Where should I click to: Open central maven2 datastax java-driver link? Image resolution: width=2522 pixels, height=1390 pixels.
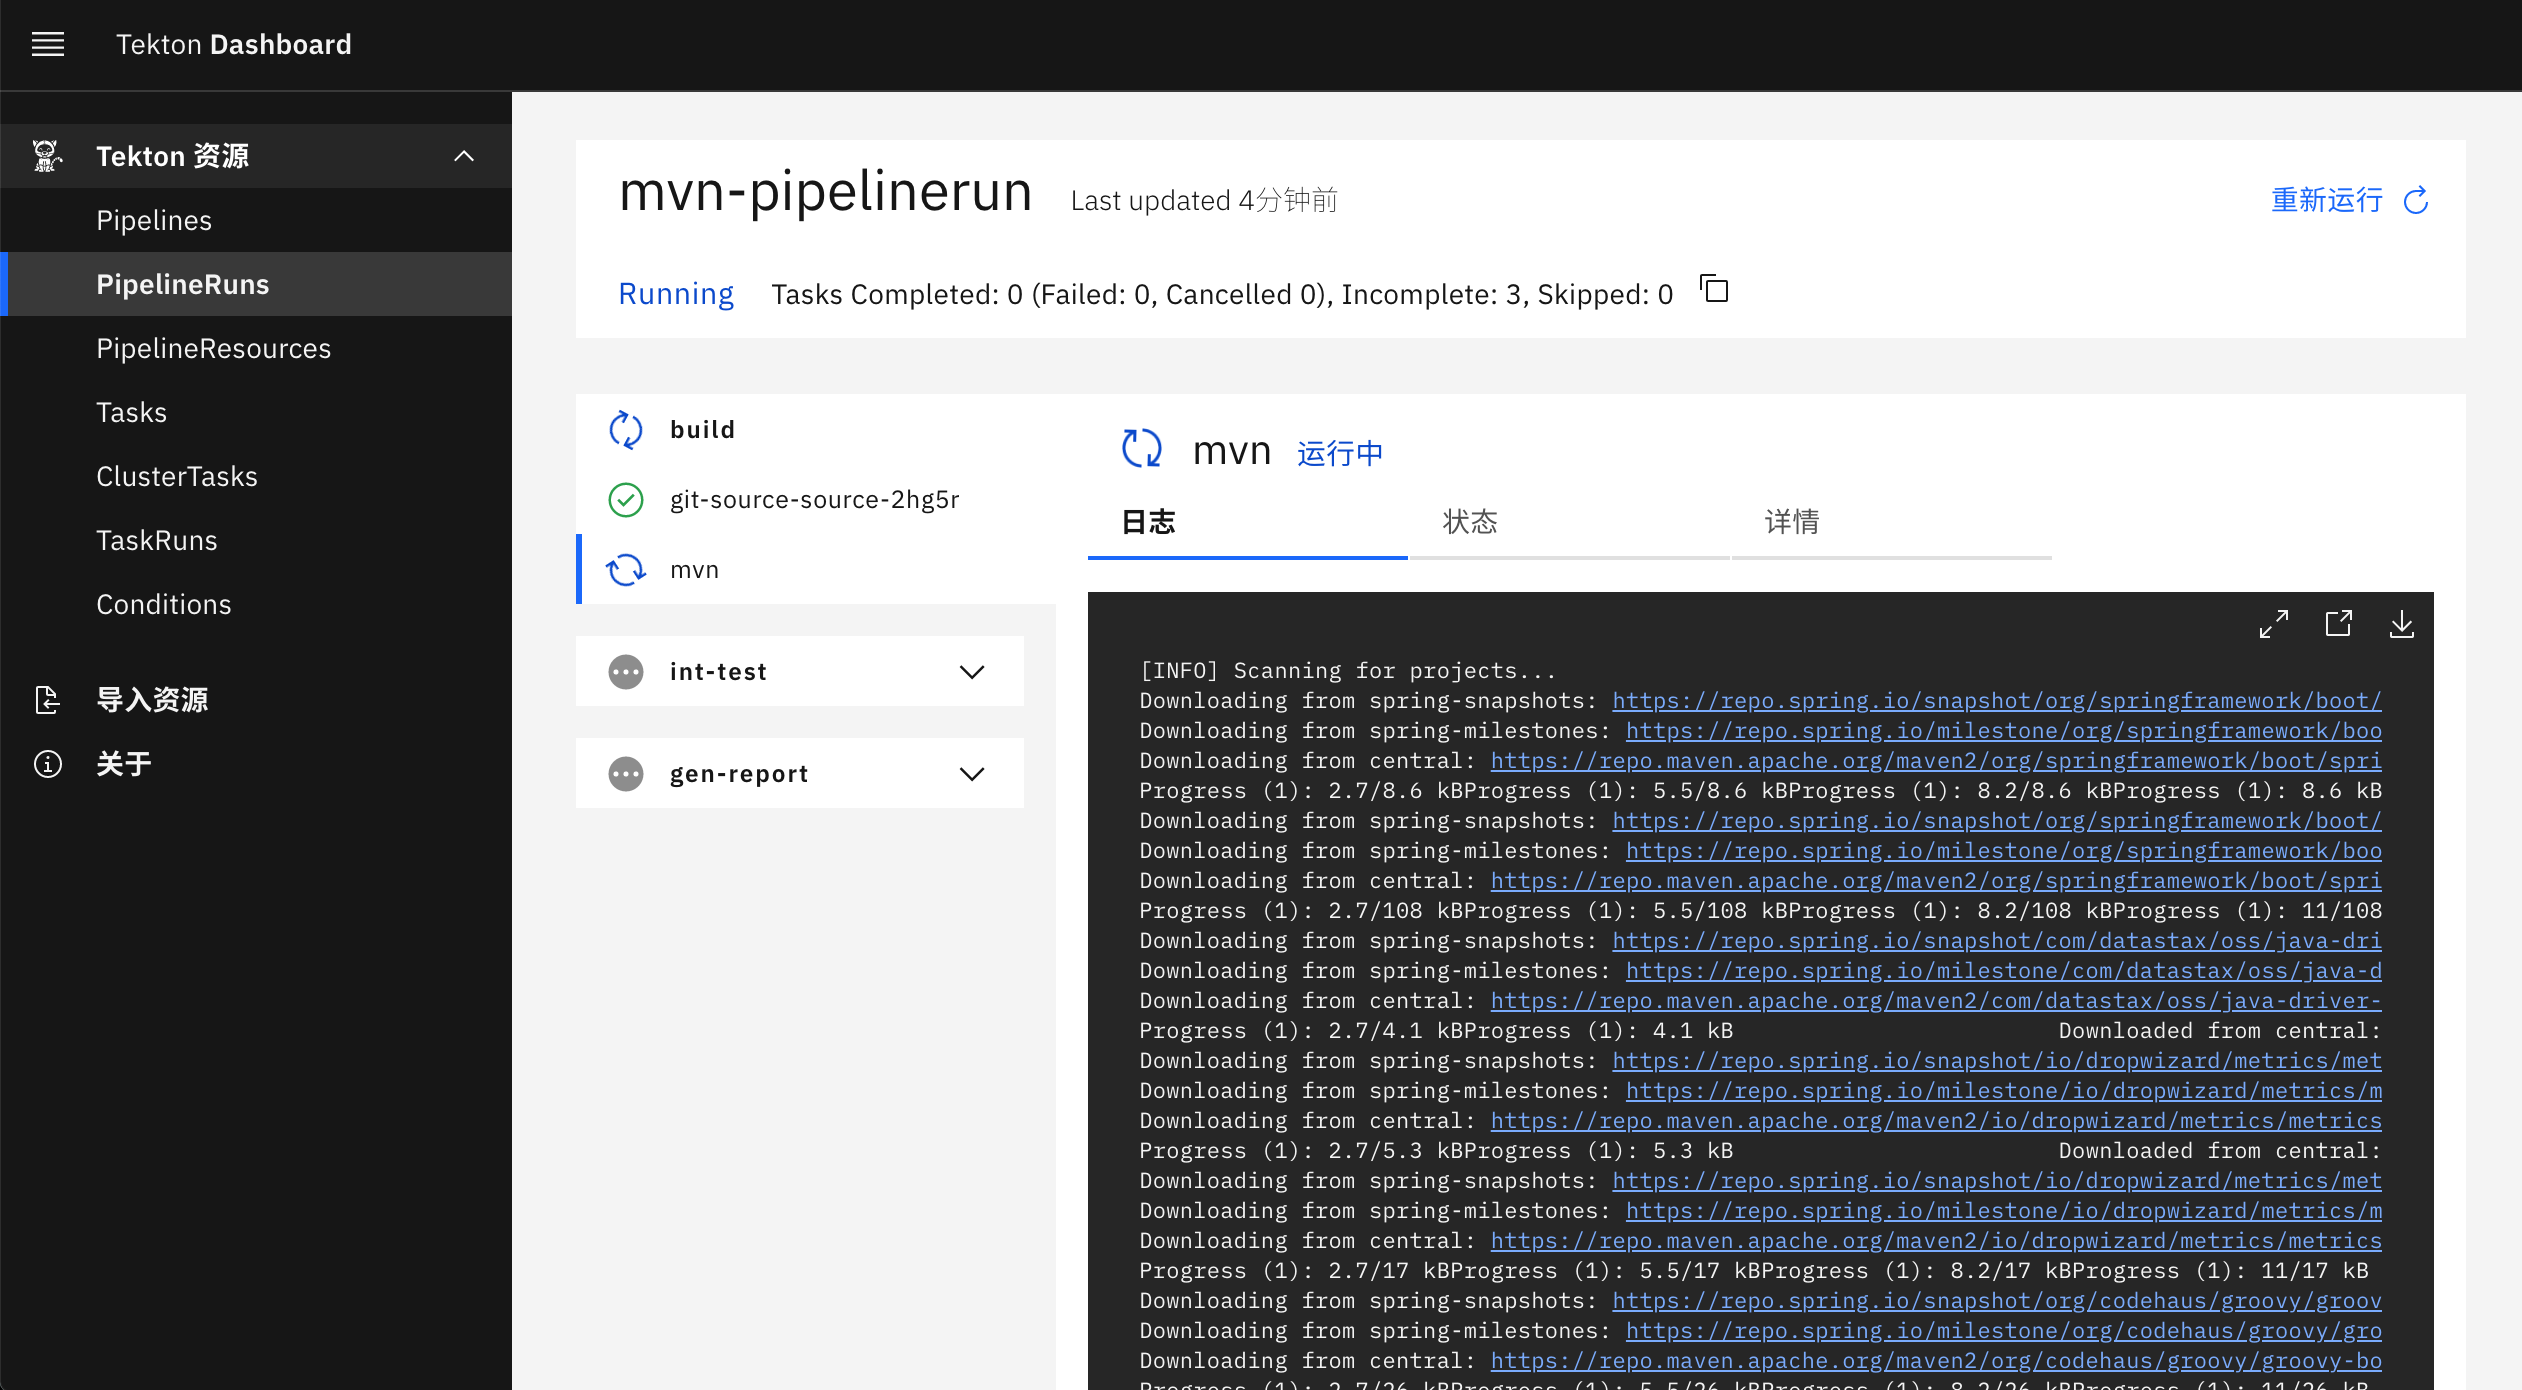[1936, 1001]
